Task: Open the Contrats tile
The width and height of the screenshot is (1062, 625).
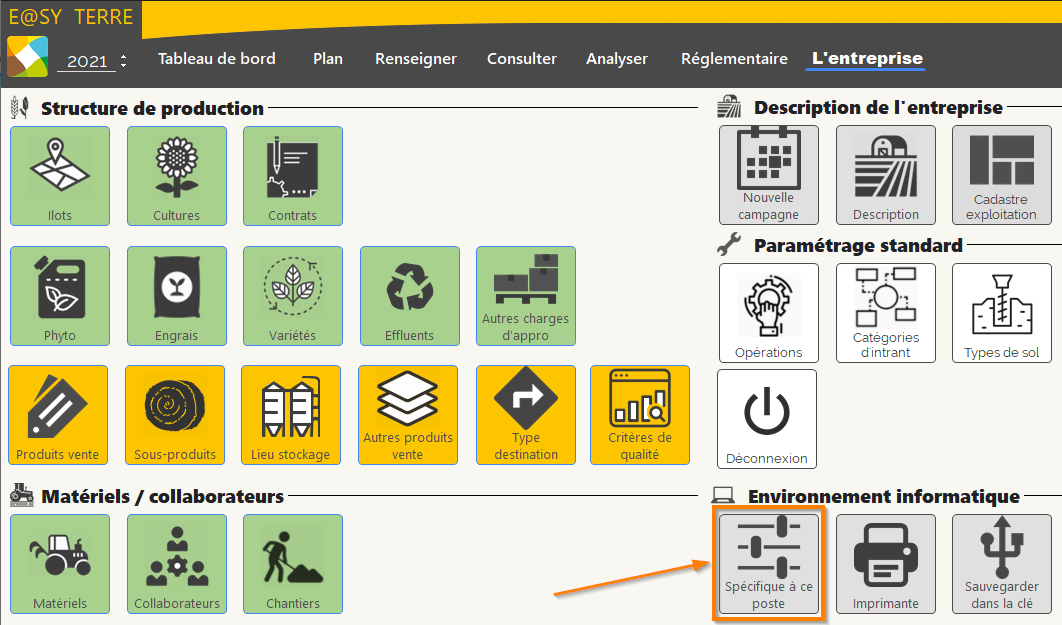Action: coord(293,176)
